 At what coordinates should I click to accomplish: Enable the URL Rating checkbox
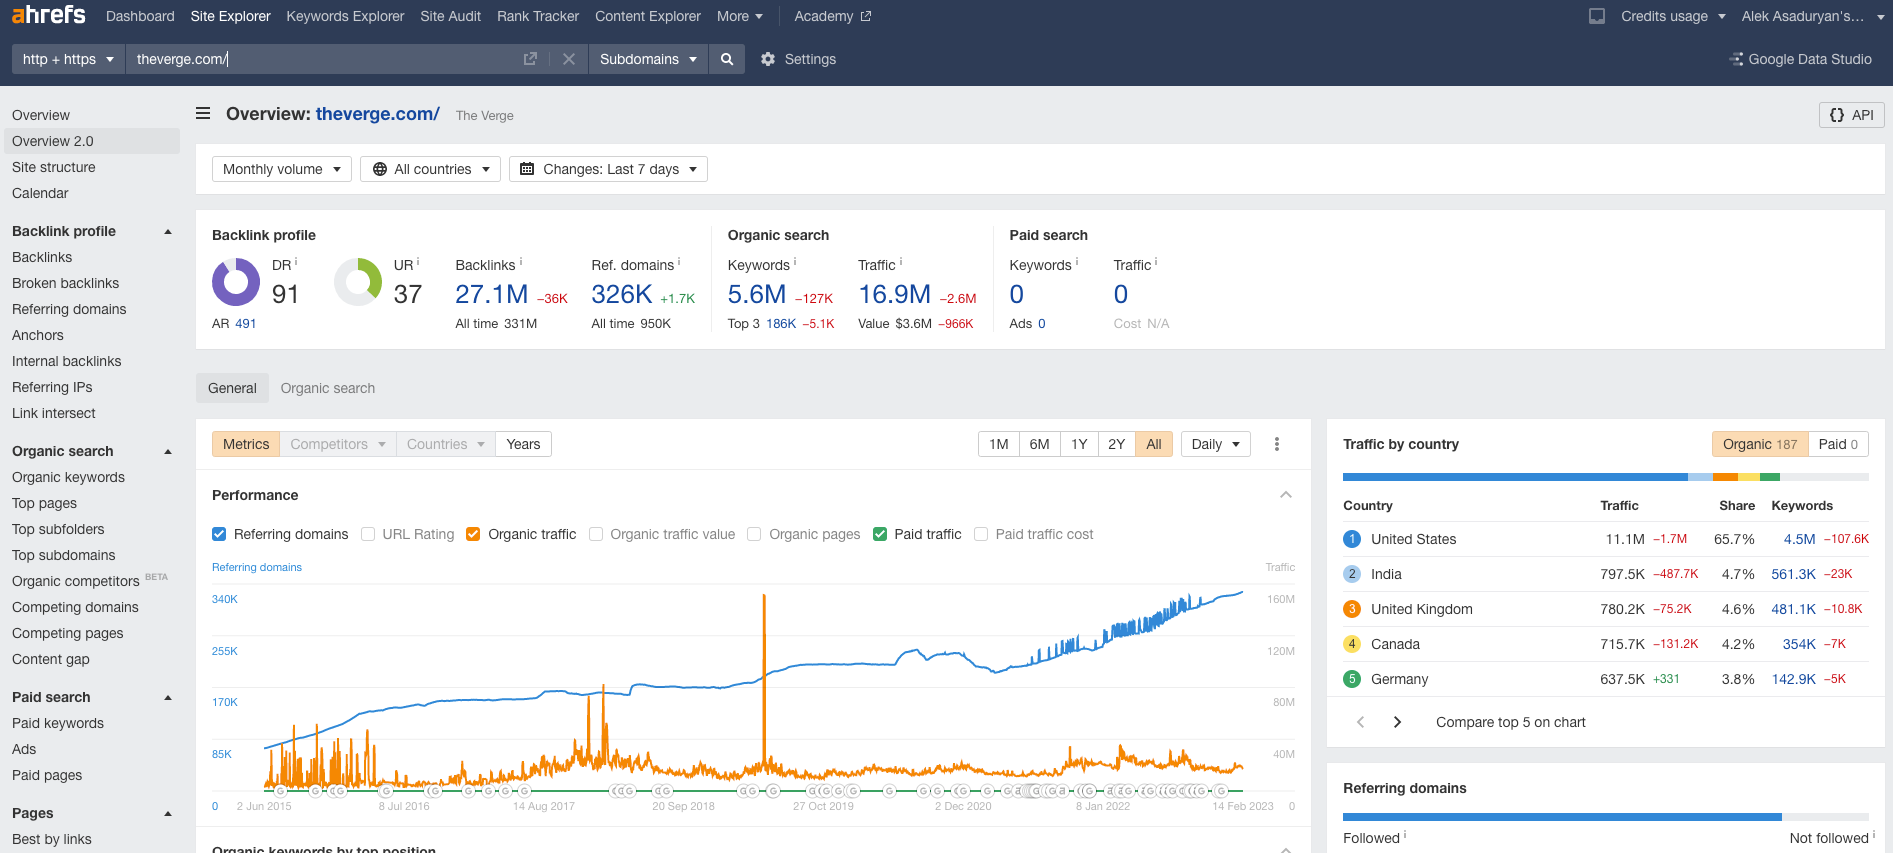pos(368,534)
